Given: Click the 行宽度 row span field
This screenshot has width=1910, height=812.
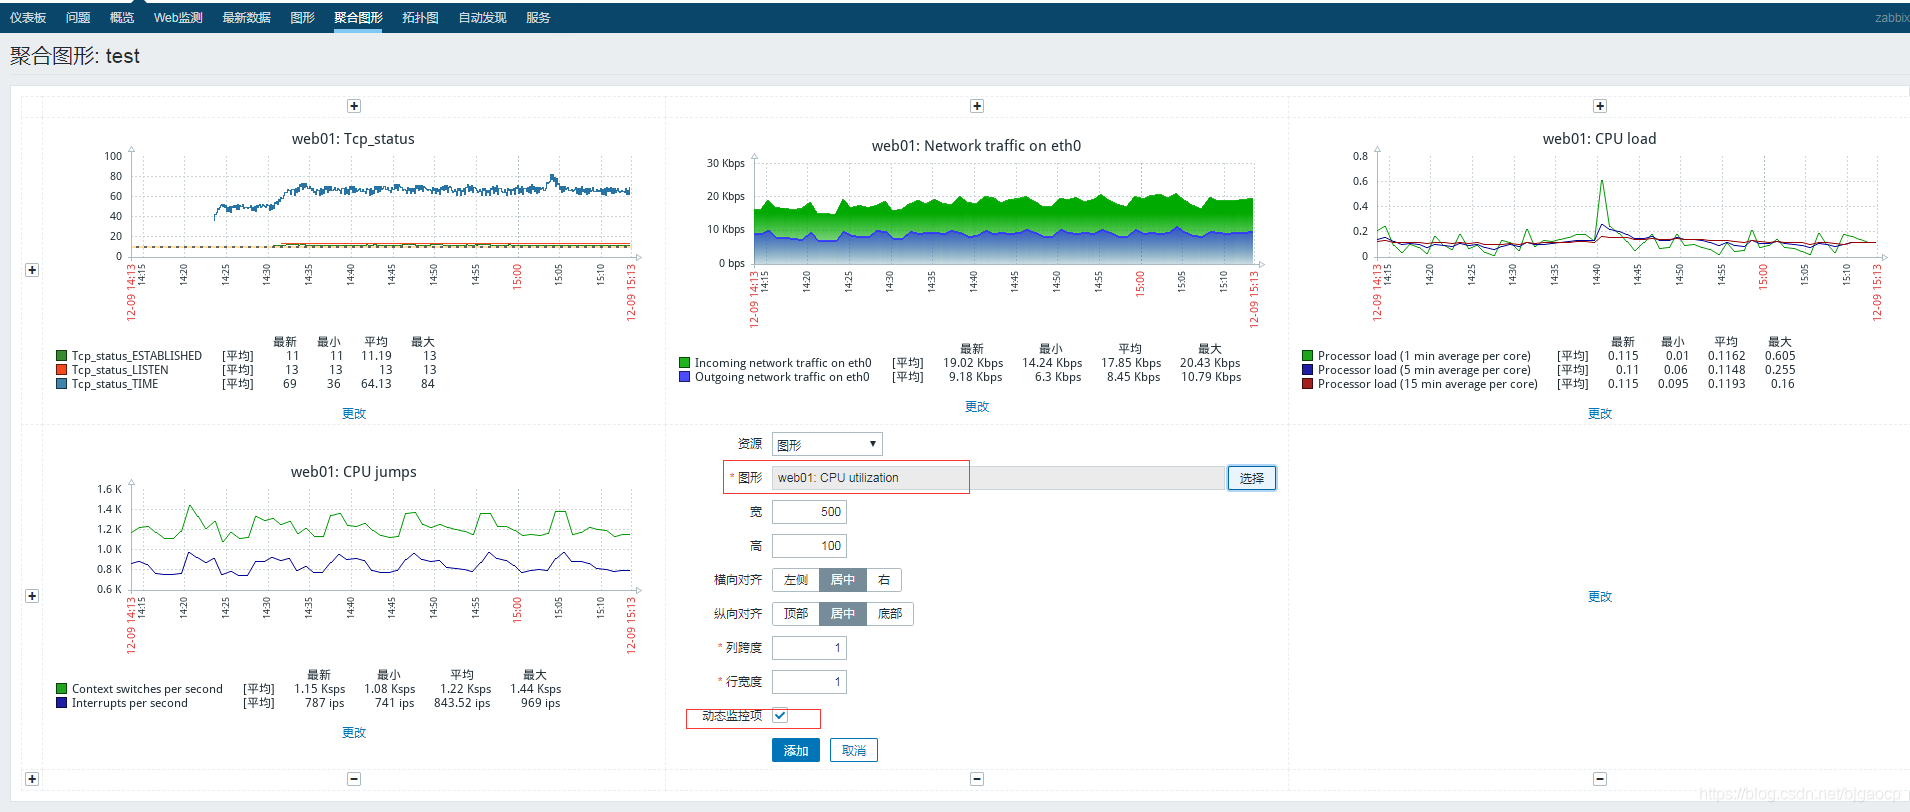Looking at the screenshot, I should (x=809, y=682).
